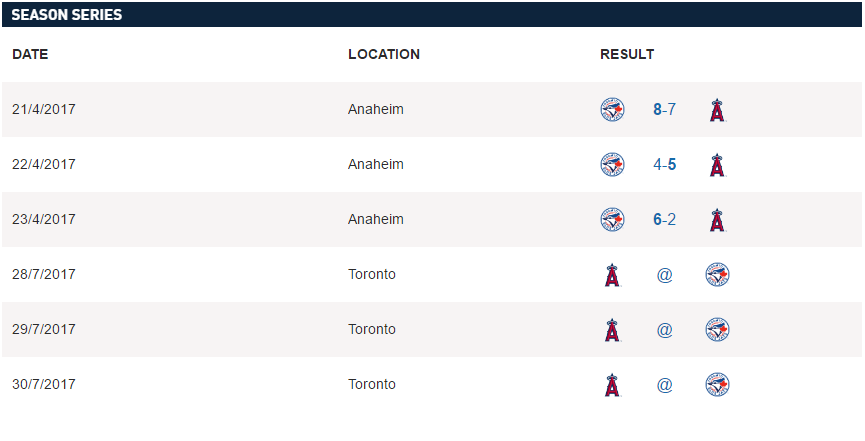This screenshot has height=441, width=865.
Task: Click the Location column header
Action: 383,55
